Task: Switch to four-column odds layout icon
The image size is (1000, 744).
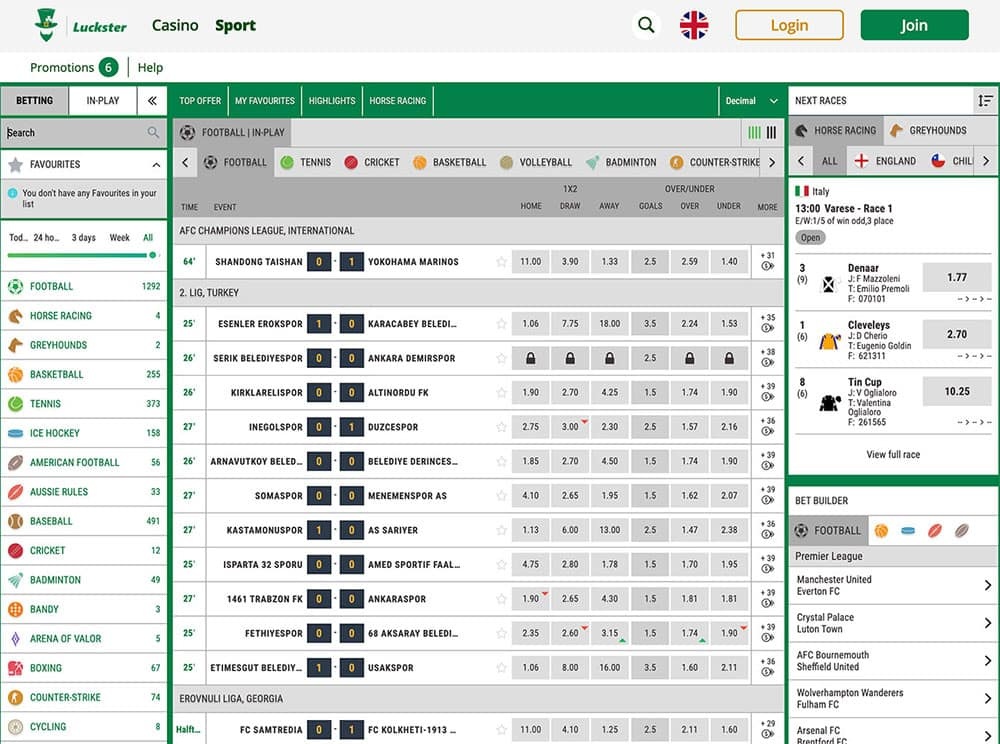Action: click(x=754, y=133)
